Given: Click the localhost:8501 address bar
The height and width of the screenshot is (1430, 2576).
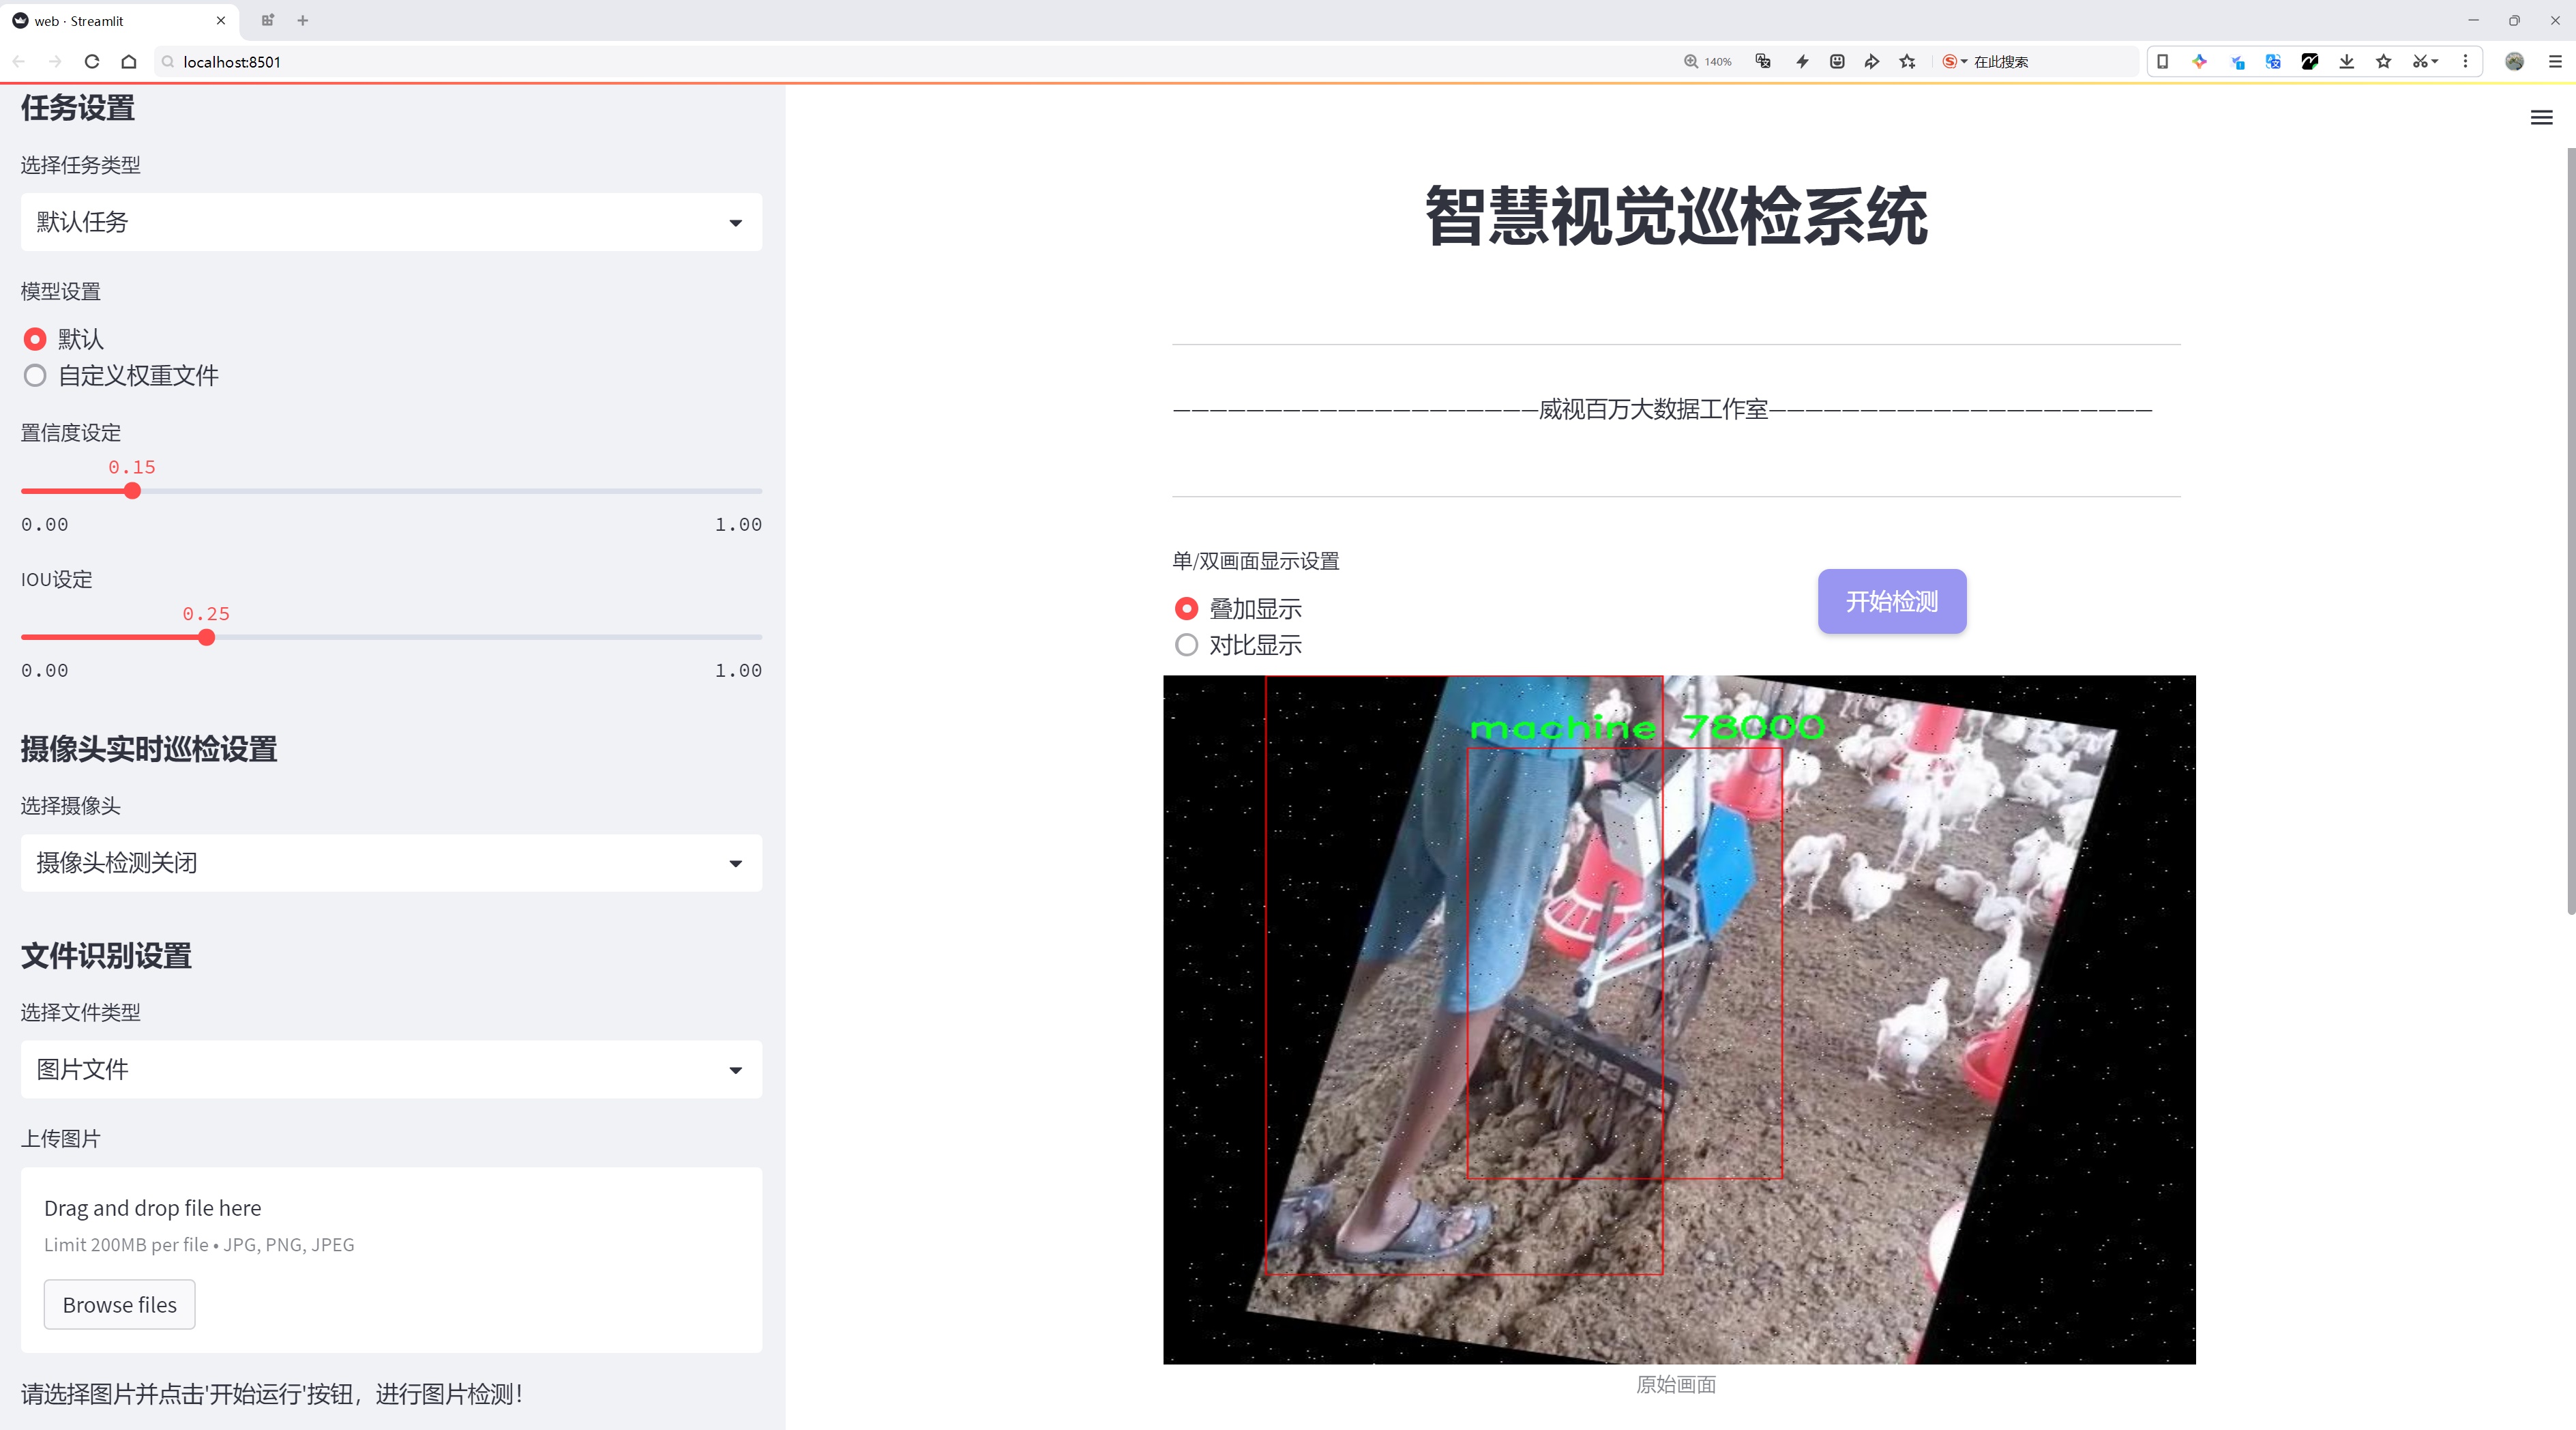Looking at the screenshot, I should click(x=230, y=61).
